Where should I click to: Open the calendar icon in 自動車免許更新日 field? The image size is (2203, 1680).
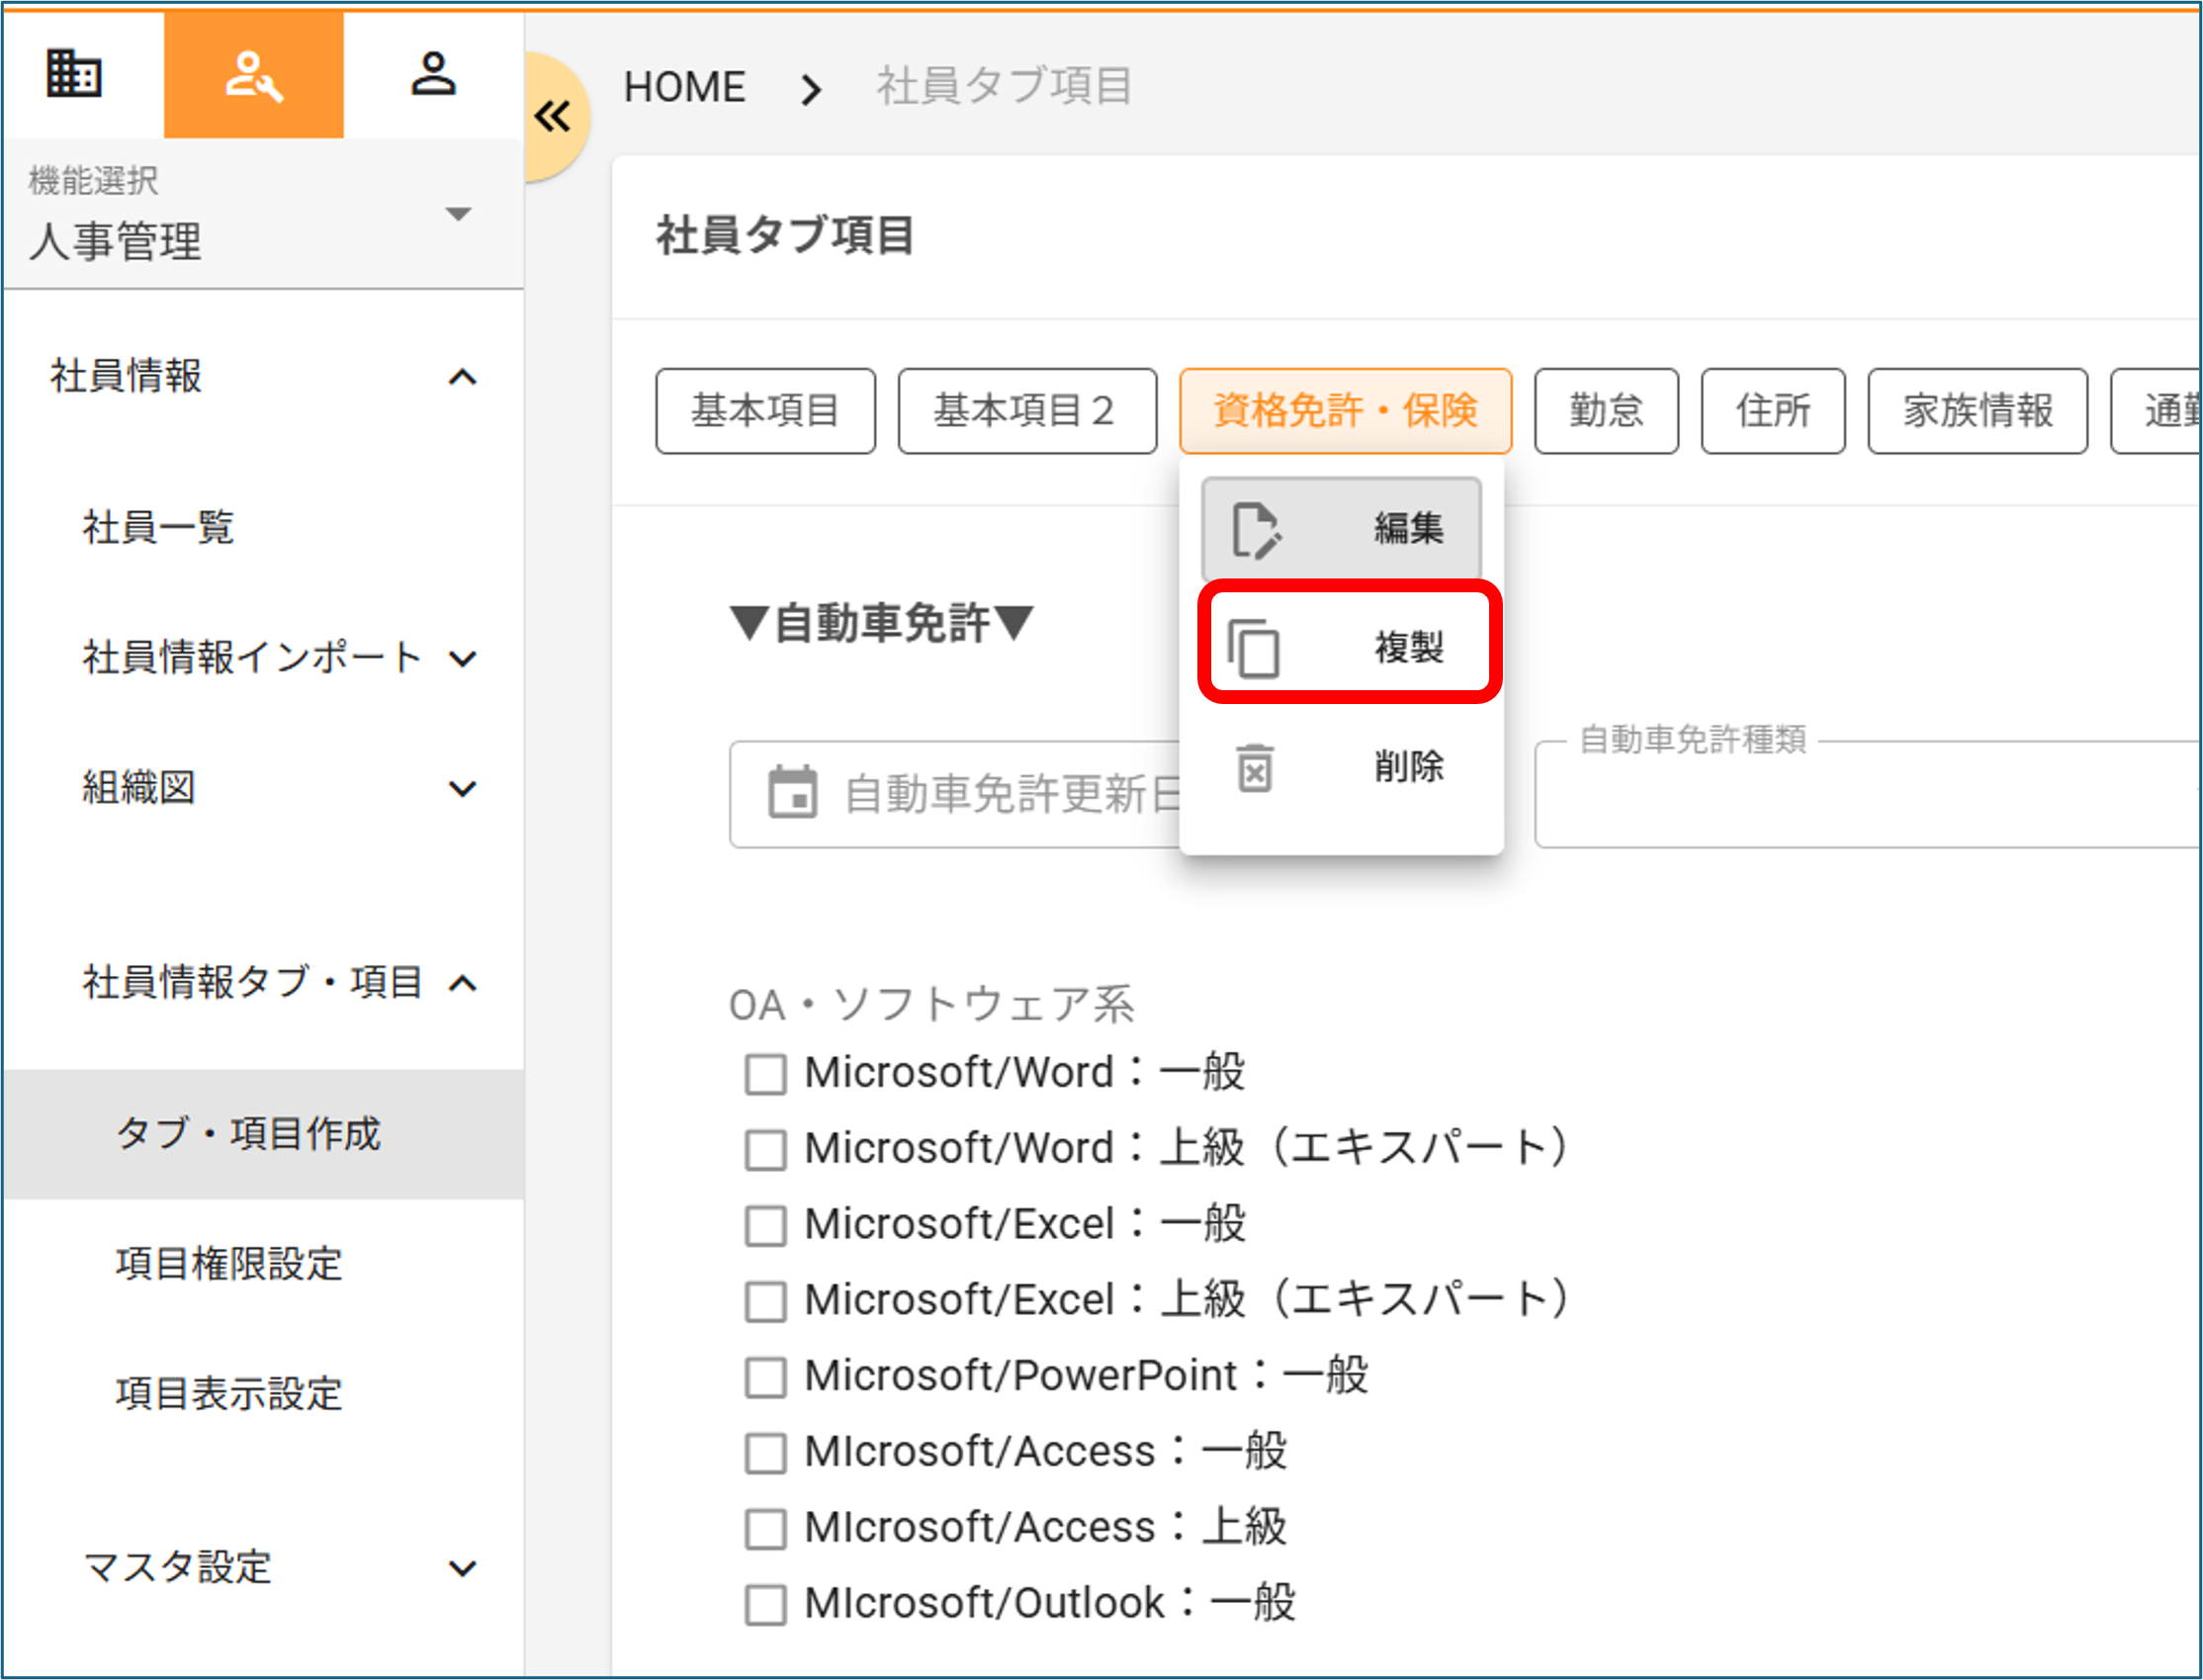[x=794, y=794]
